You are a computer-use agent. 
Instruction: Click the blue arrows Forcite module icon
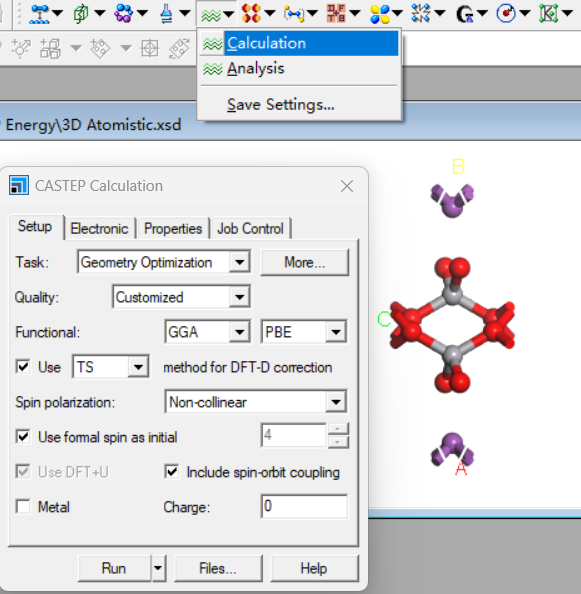click(421, 14)
